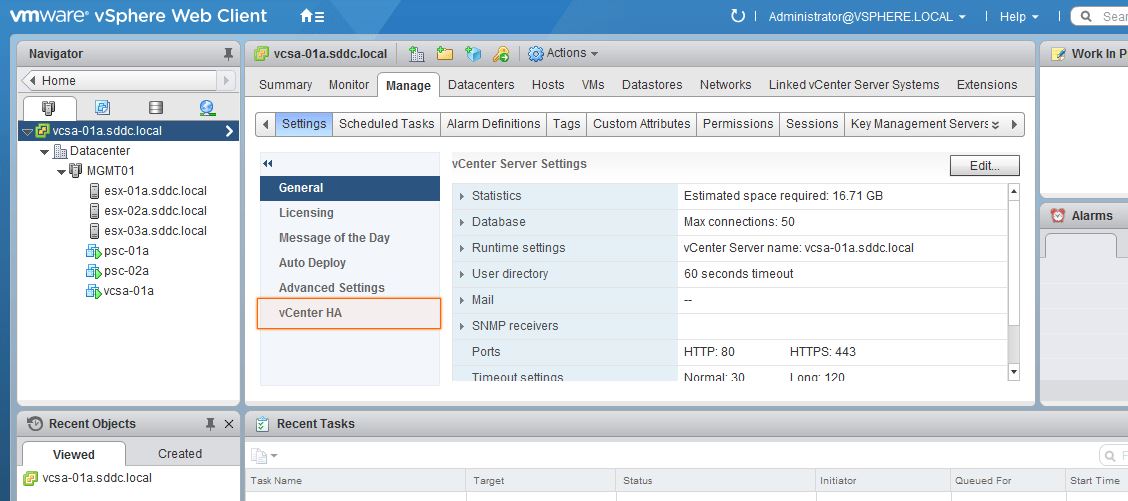Click the add-permission key toolbar icon

coord(501,53)
